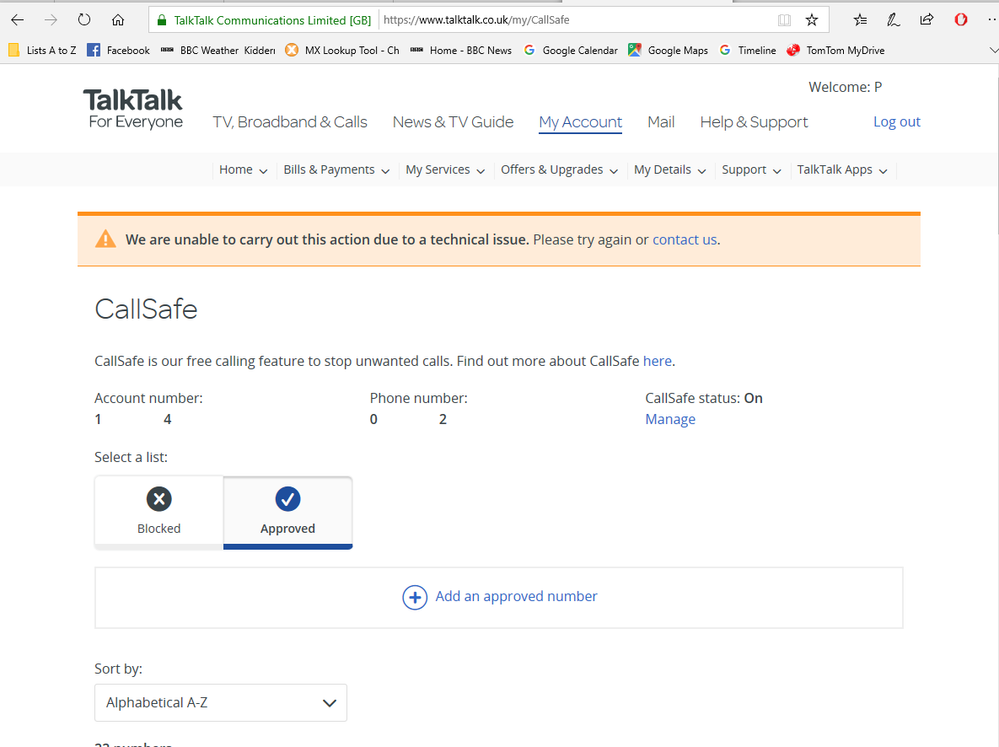The height and width of the screenshot is (747, 999).
Task: Start an Add Notes annotation
Action: coord(891,19)
